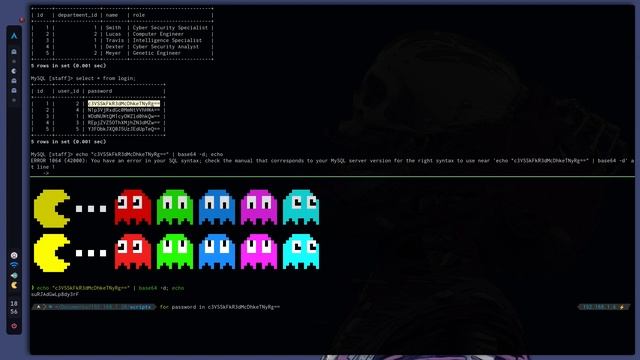The height and width of the screenshot is (360, 640).
Task: Click the password hash for user_id 5
Action: point(124,129)
